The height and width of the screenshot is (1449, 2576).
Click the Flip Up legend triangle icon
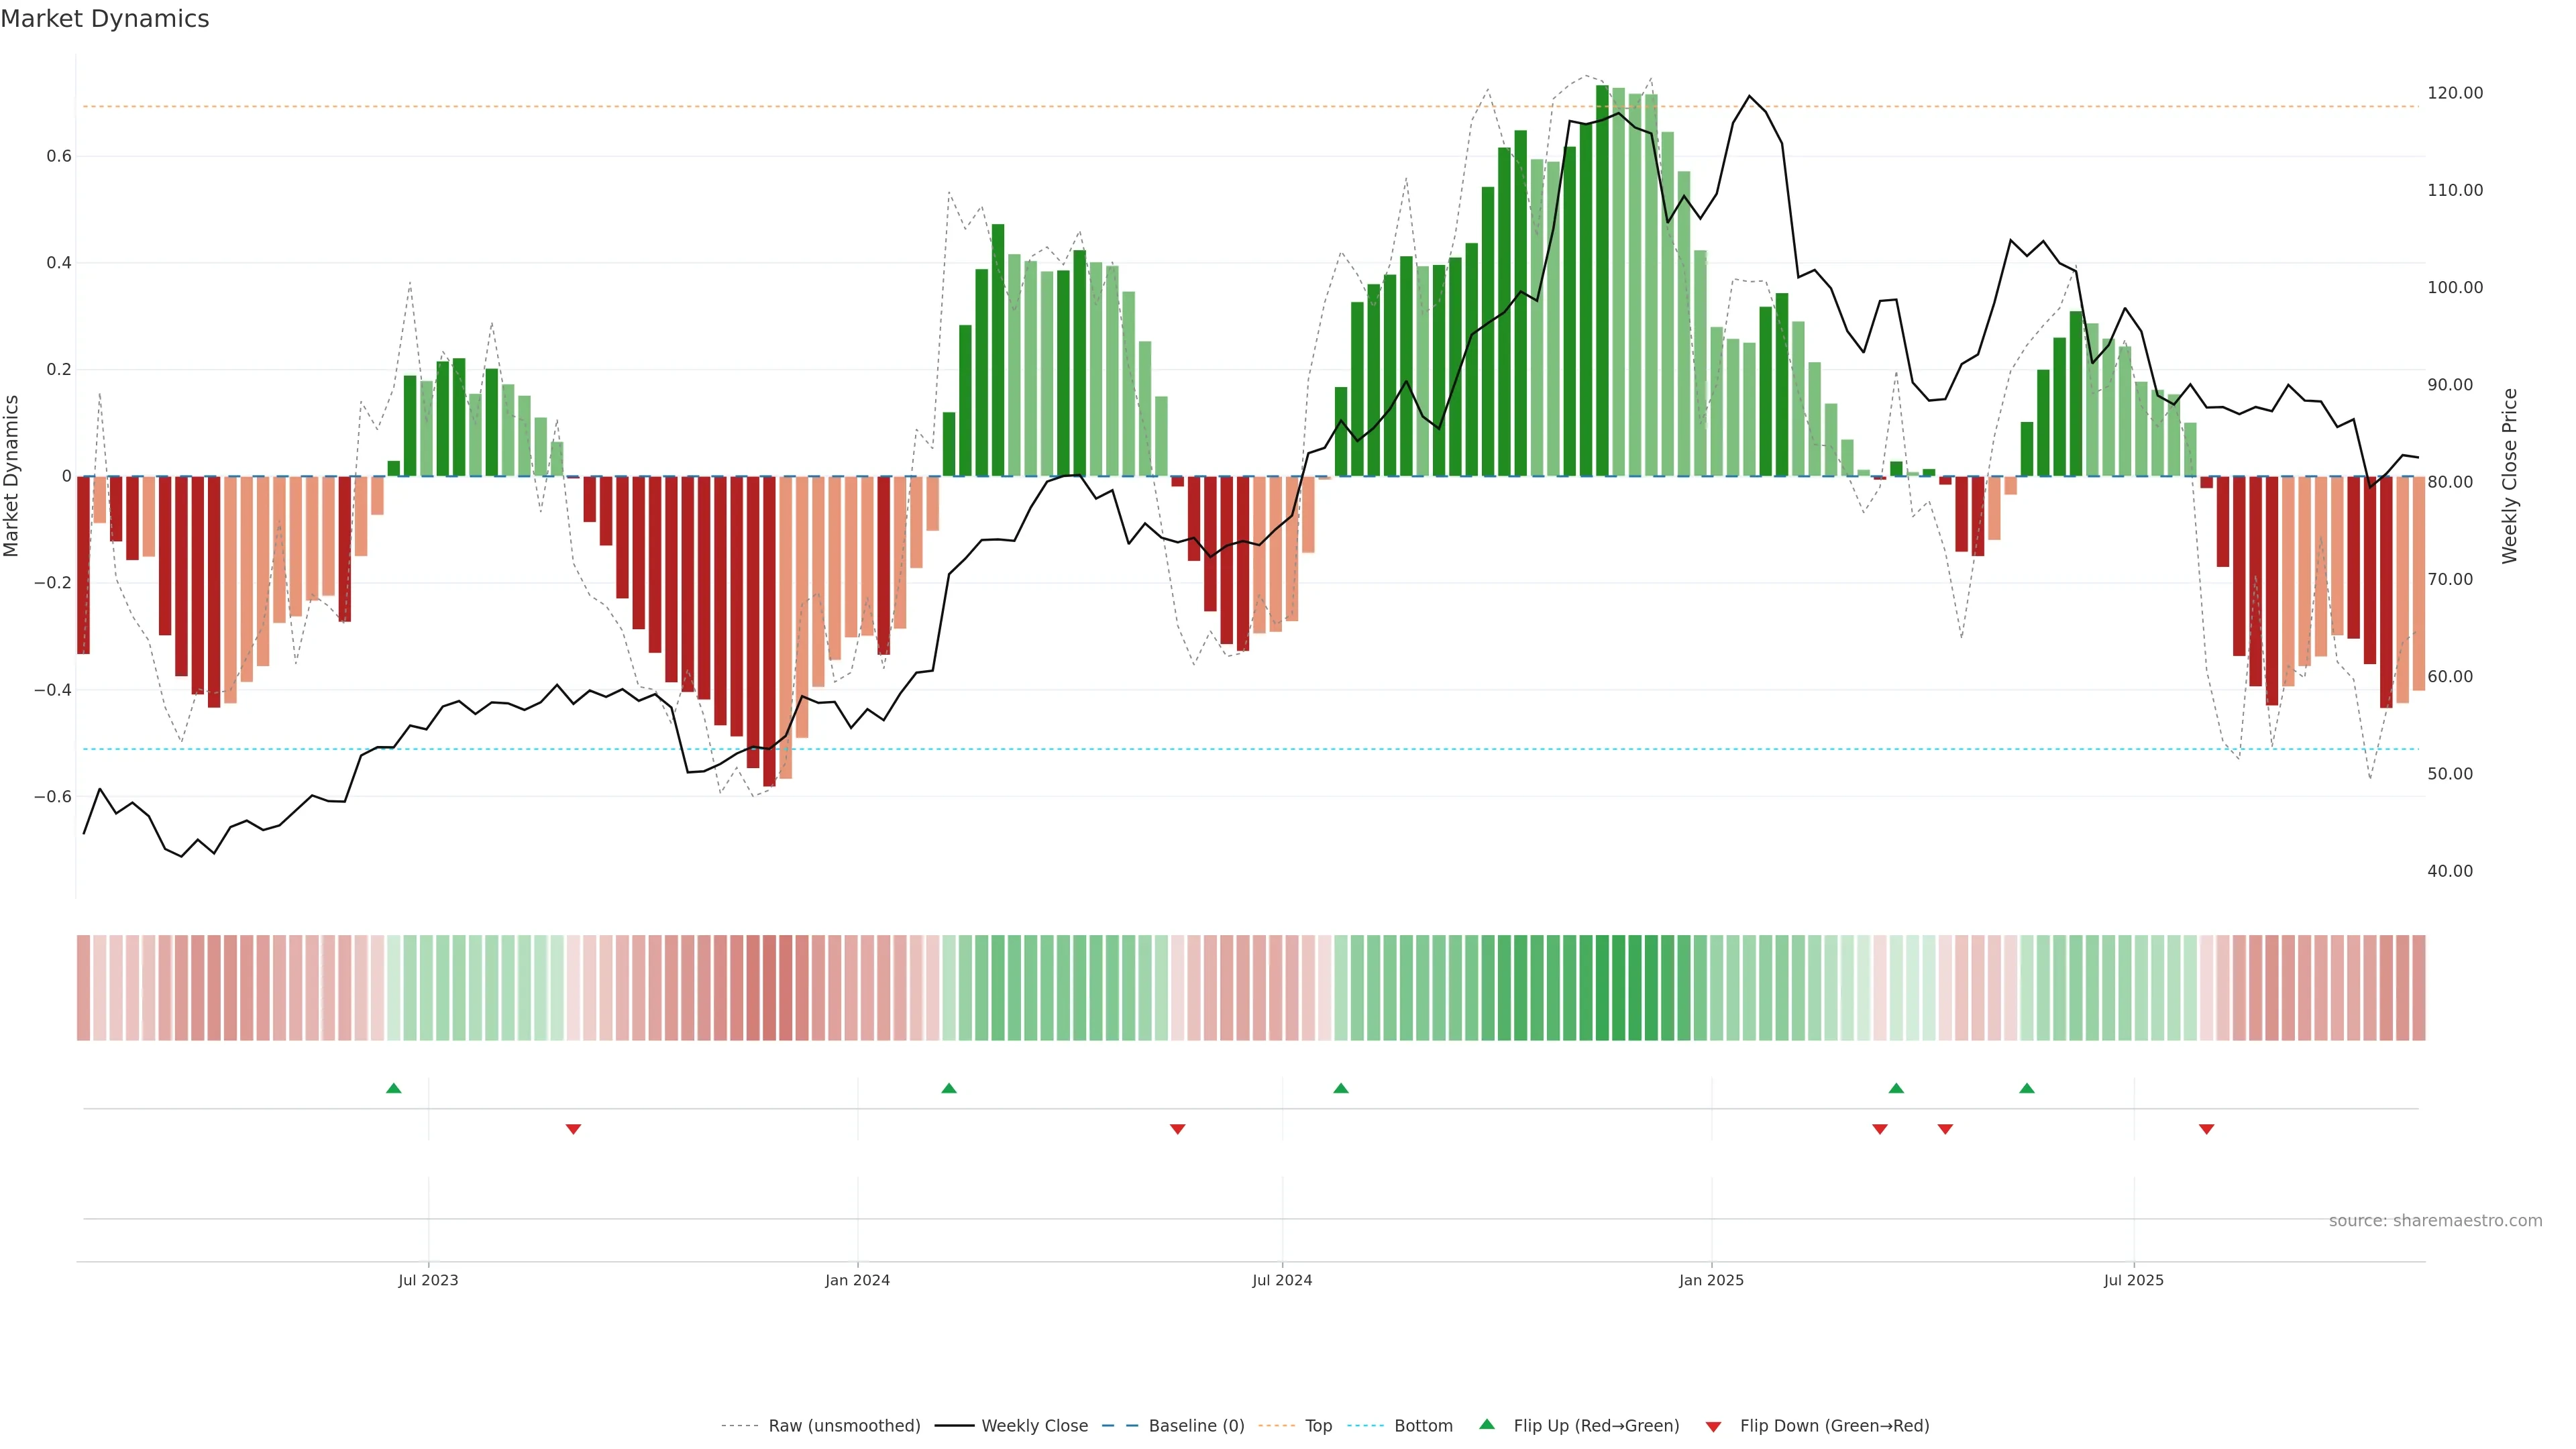click(1487, 1424)
